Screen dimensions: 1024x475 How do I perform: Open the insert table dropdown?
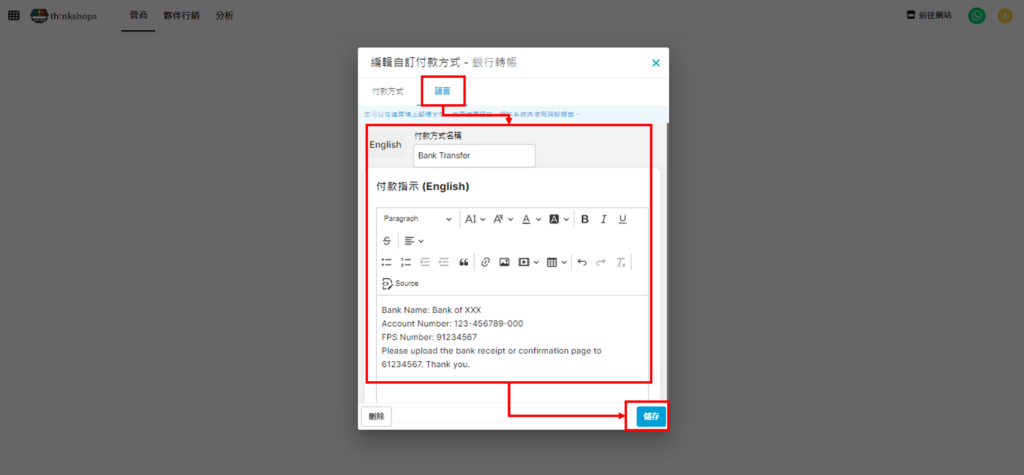click(x=557, y=262)
